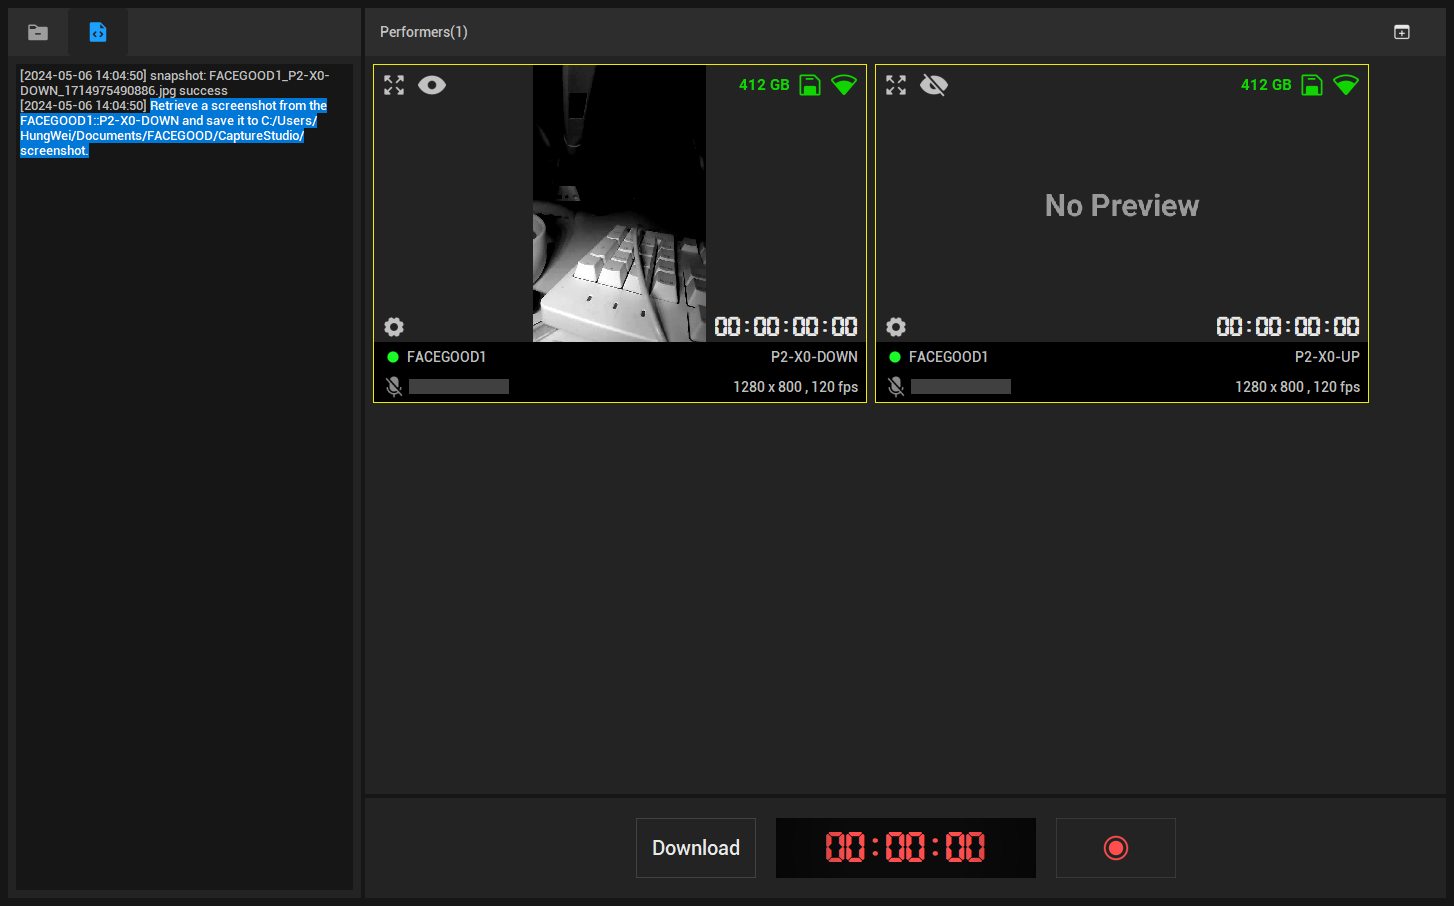The width and height of the screenshot is (1454, 906).
Task: Click green status dot on P2-X0-UP card
Action: click(895, 357)
